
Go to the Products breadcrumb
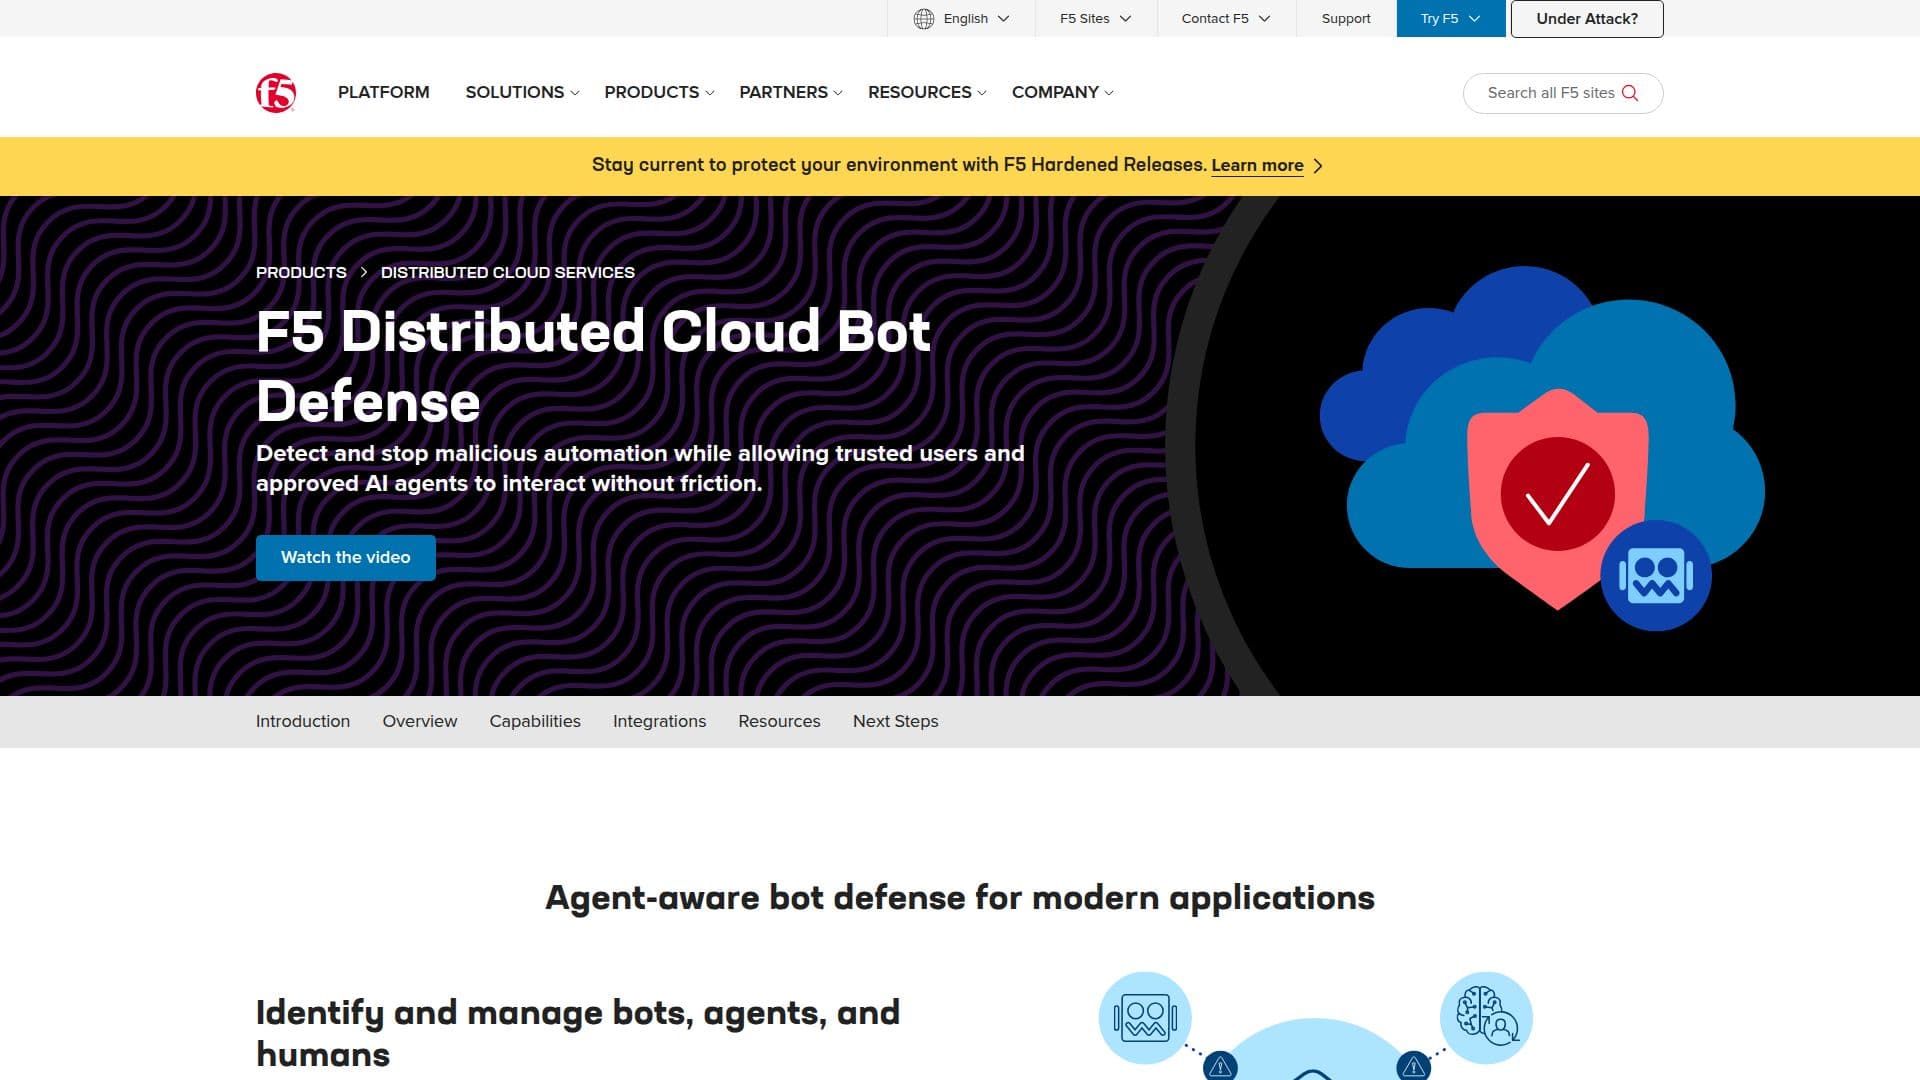pos(301,272)
